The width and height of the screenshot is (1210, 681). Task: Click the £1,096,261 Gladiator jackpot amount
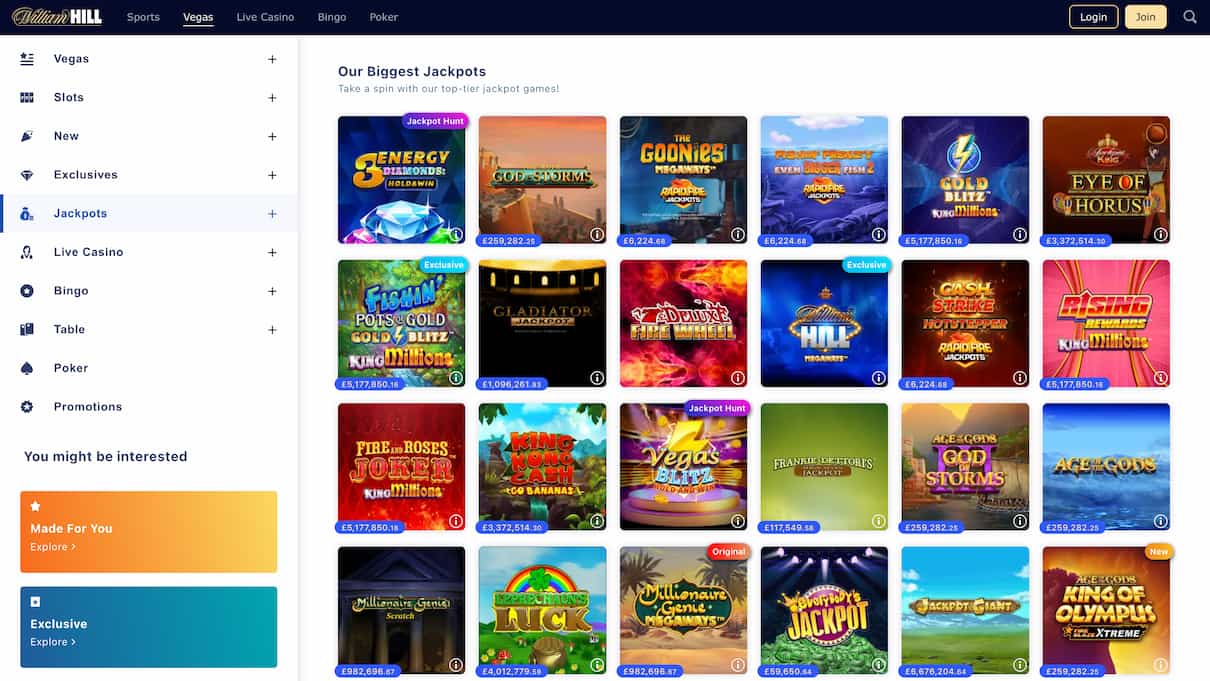511,383
